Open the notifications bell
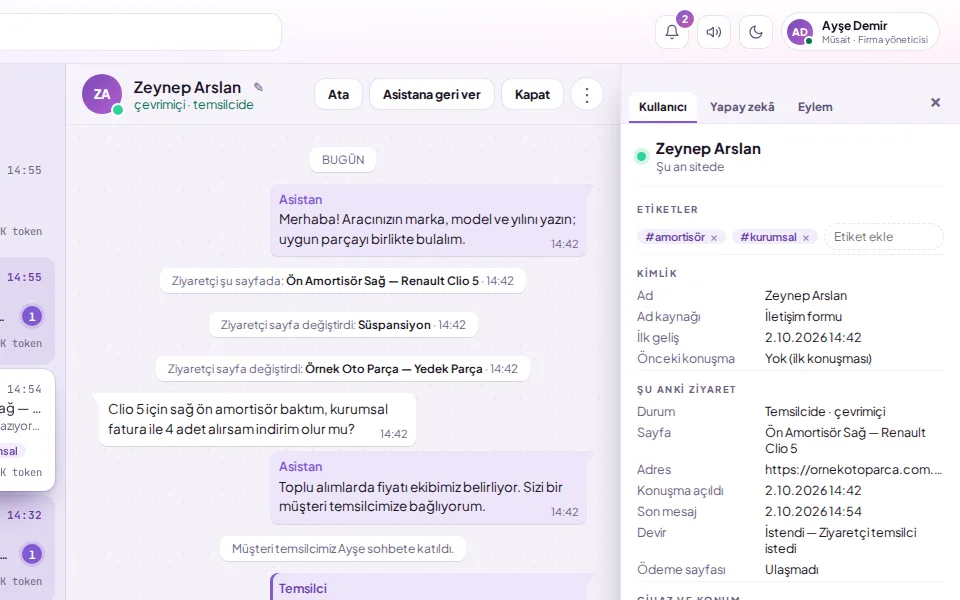This screenshot has height=600, width=960. [x=672, y=32]
